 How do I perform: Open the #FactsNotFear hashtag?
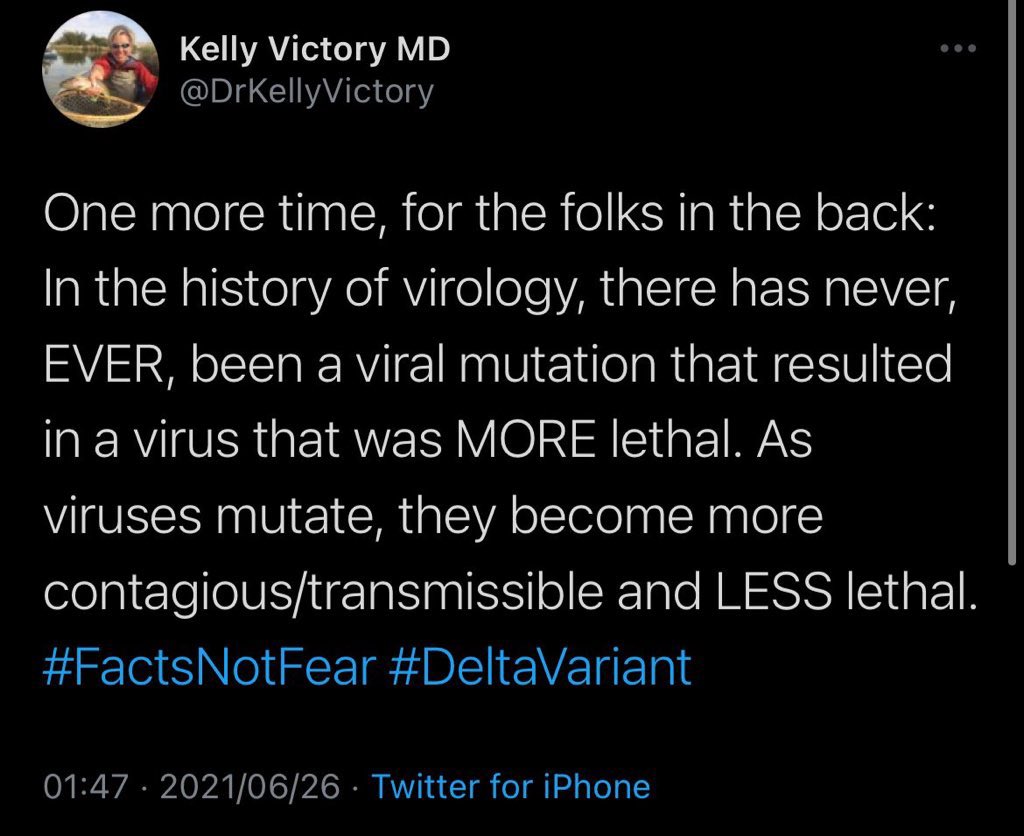pos(209,665)
